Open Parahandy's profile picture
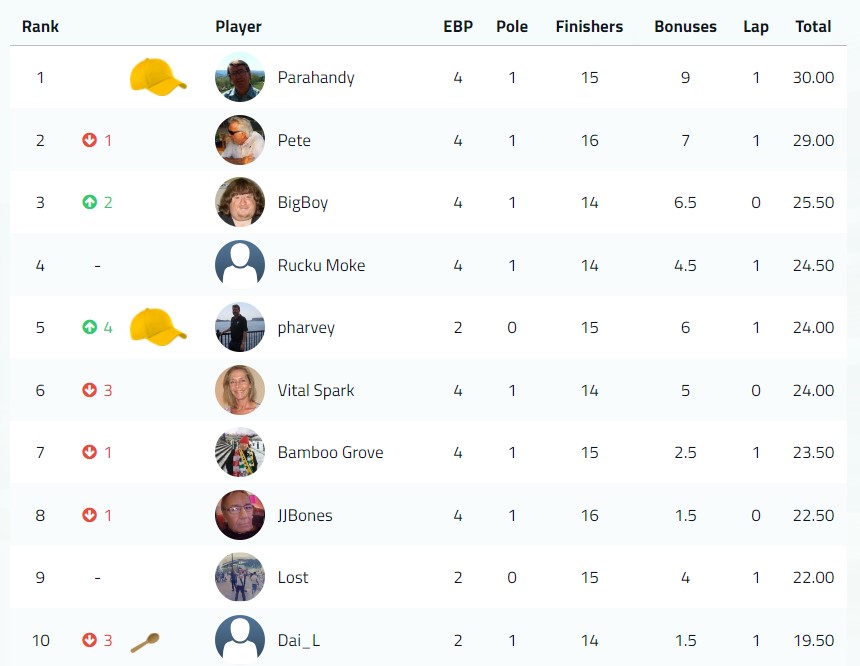 (x=240, y=77)
